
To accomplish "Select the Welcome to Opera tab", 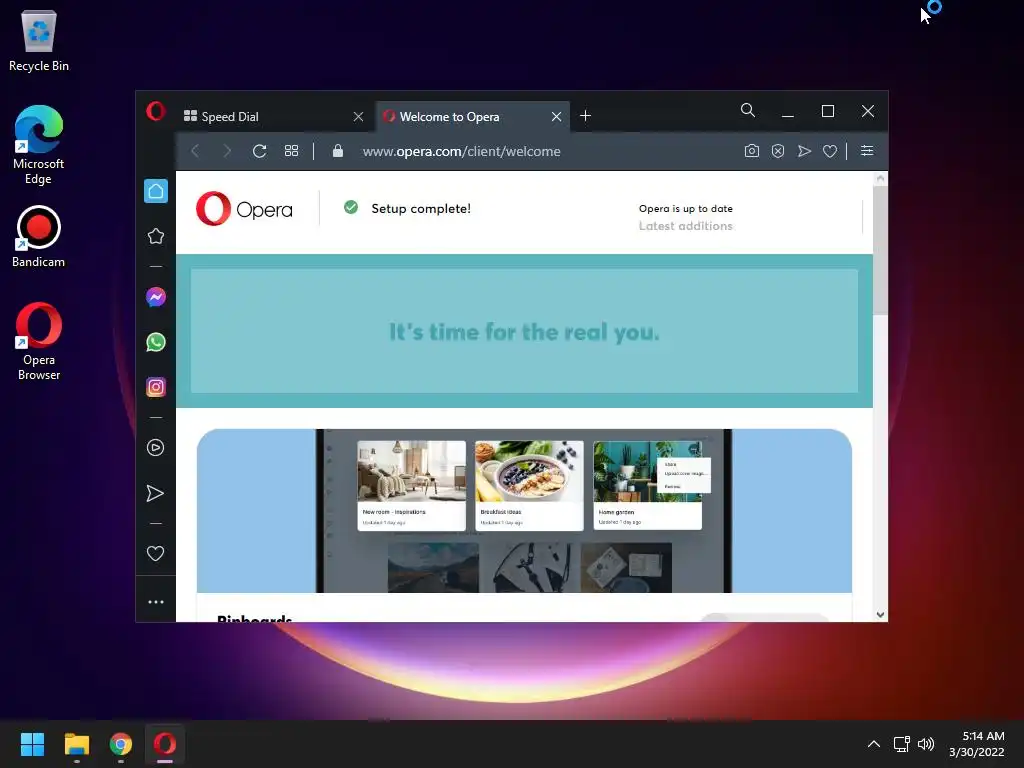I will pos(472,116).
